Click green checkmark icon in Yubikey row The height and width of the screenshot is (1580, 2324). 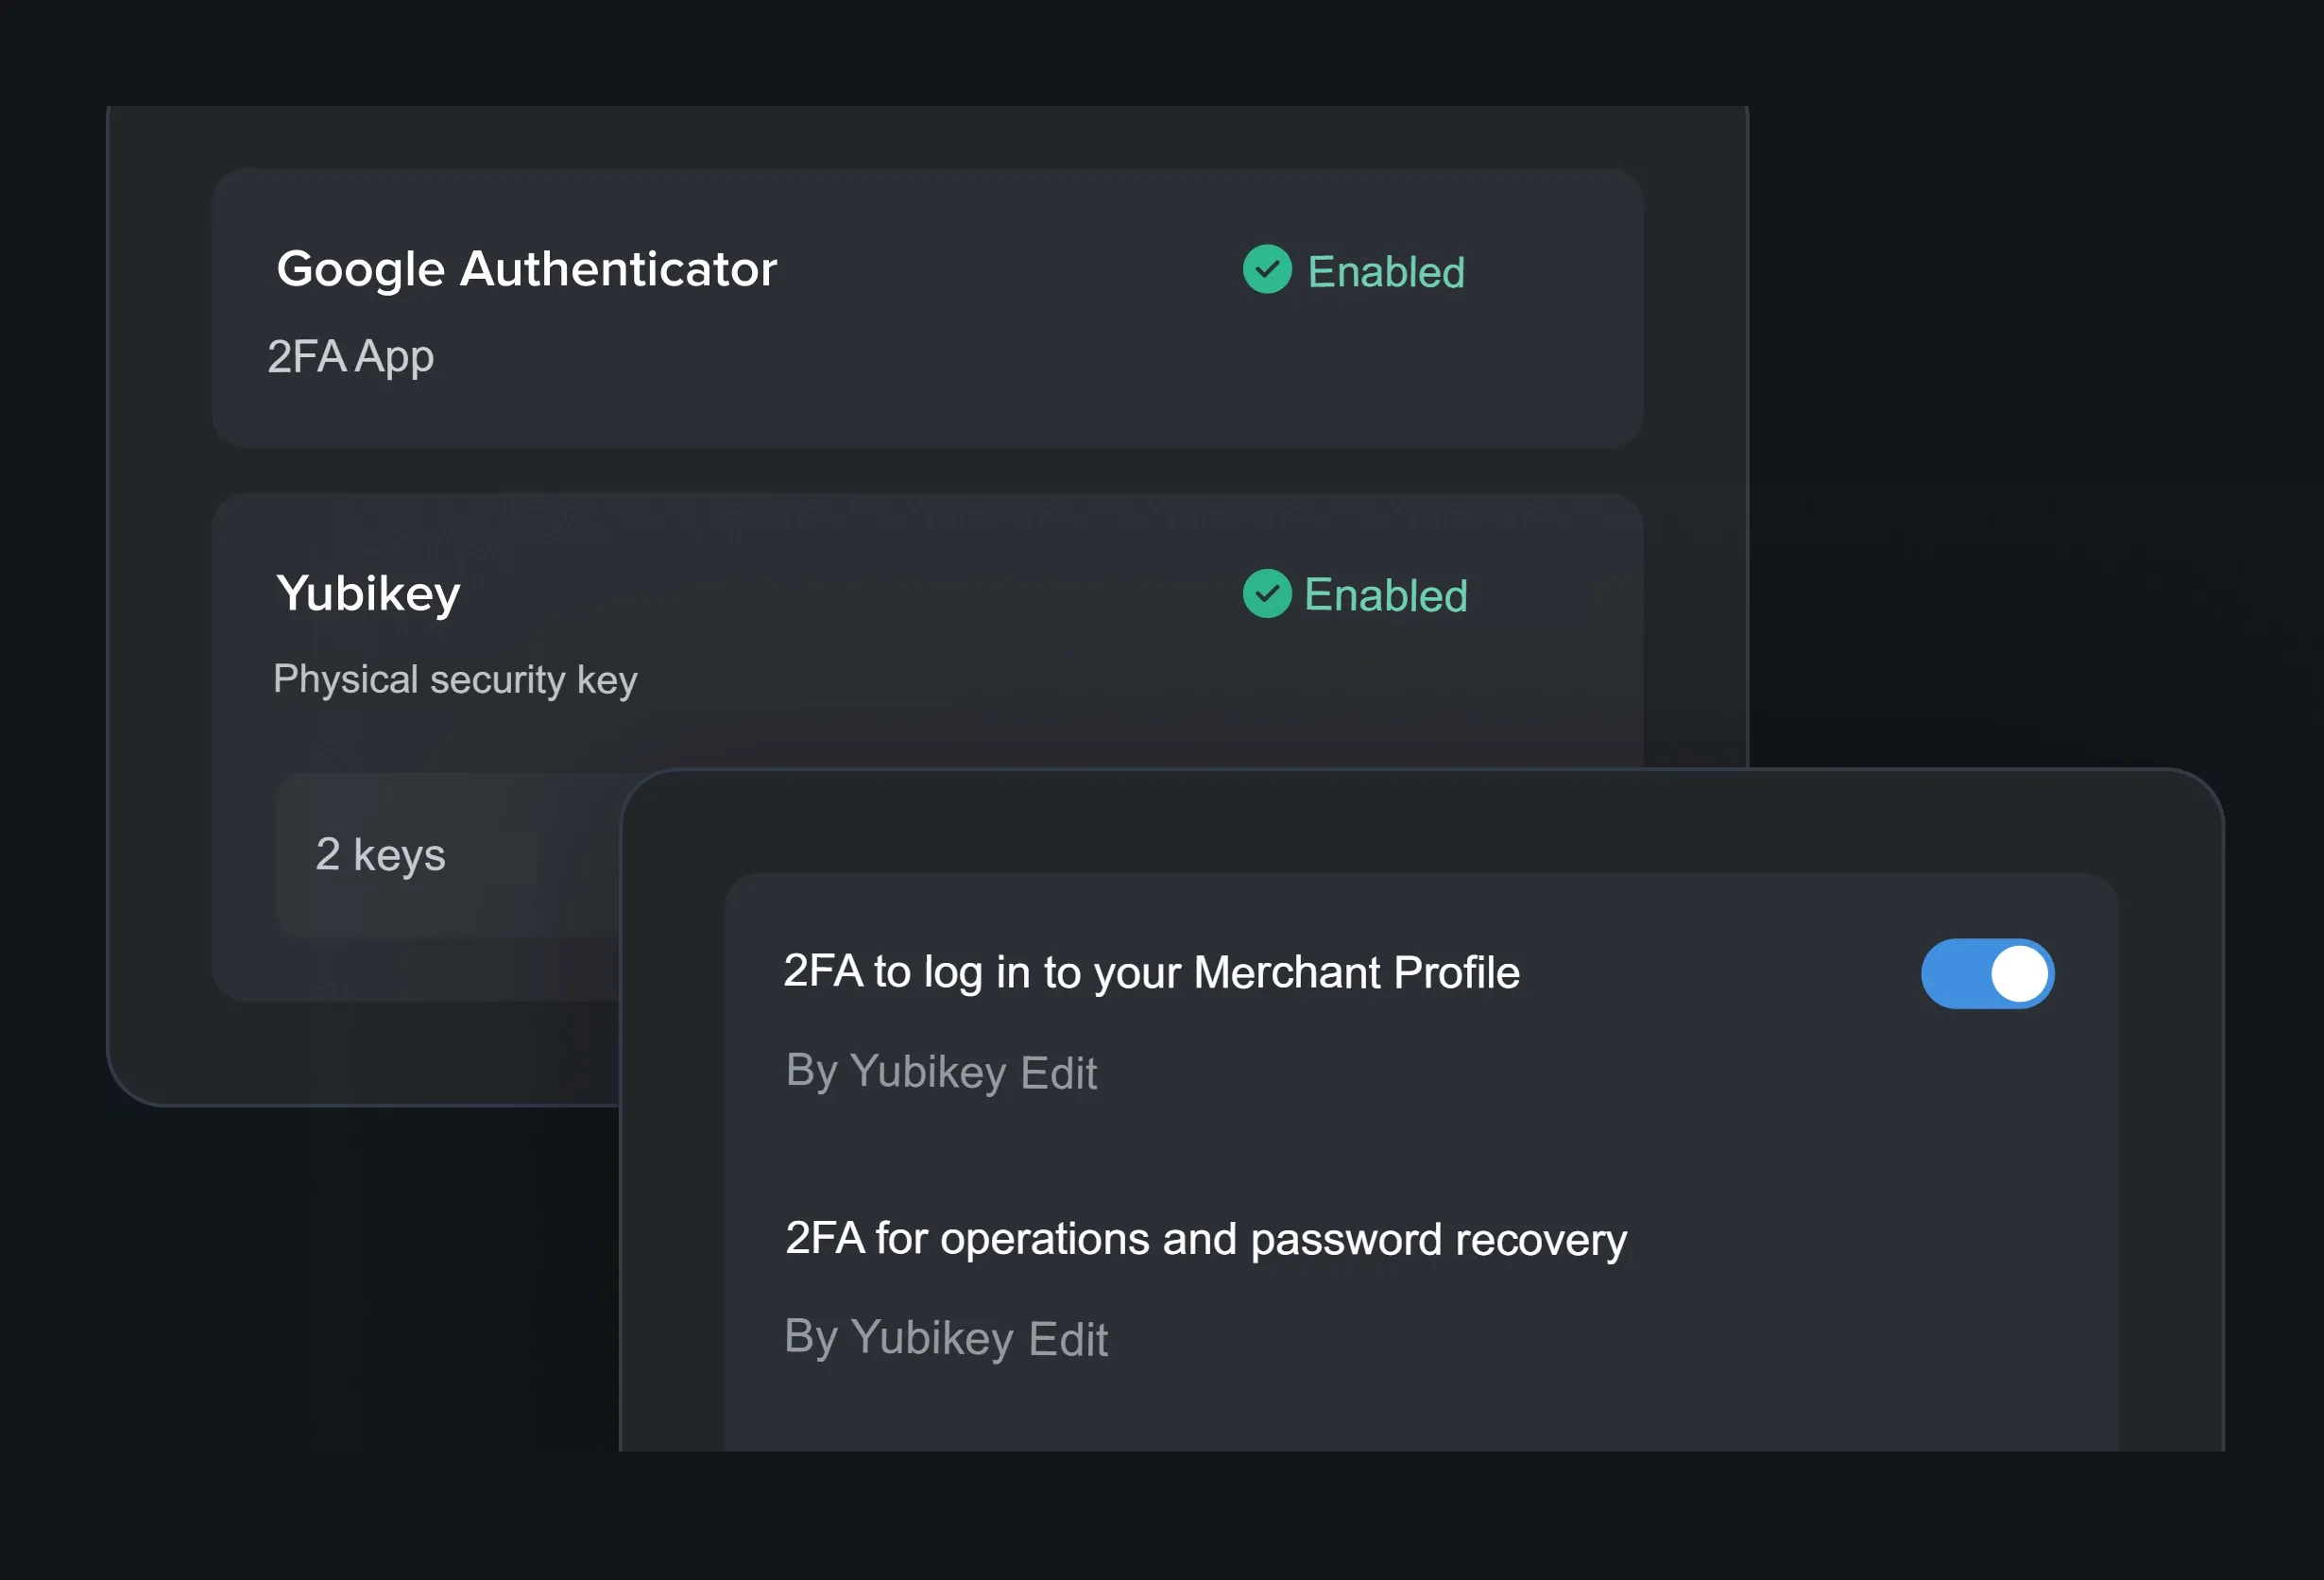pos(1267,594)
